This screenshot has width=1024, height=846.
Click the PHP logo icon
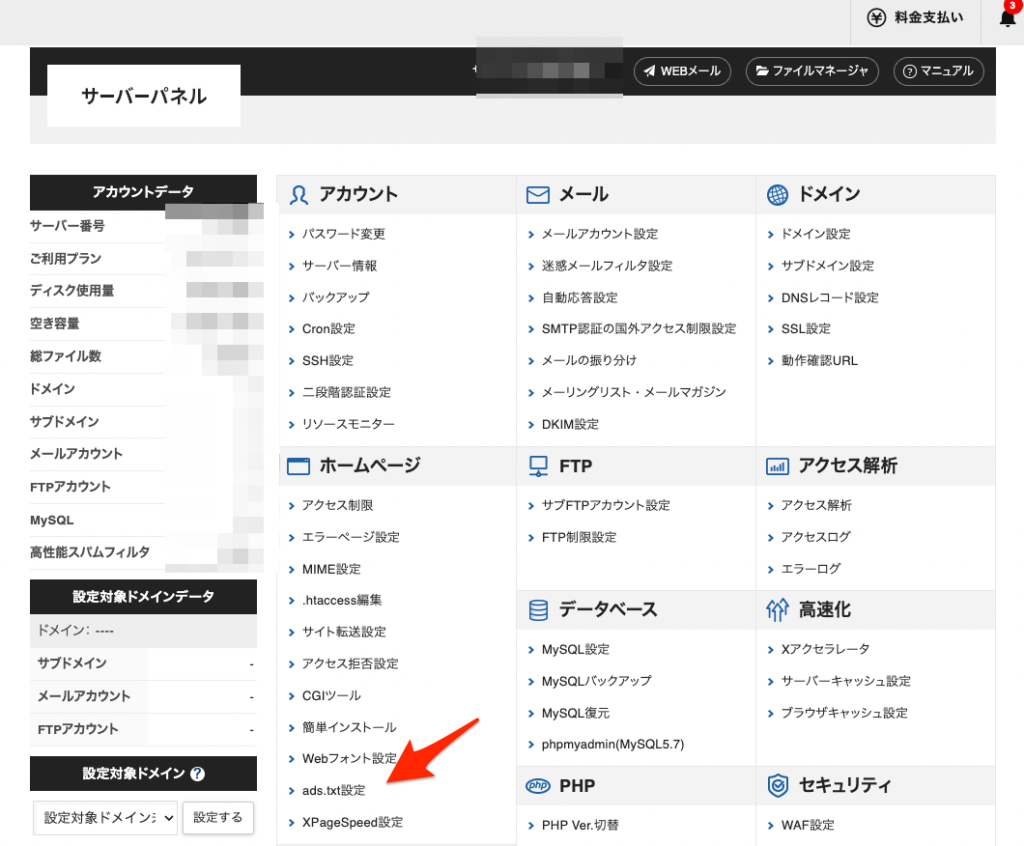click(x=538, y=786)
